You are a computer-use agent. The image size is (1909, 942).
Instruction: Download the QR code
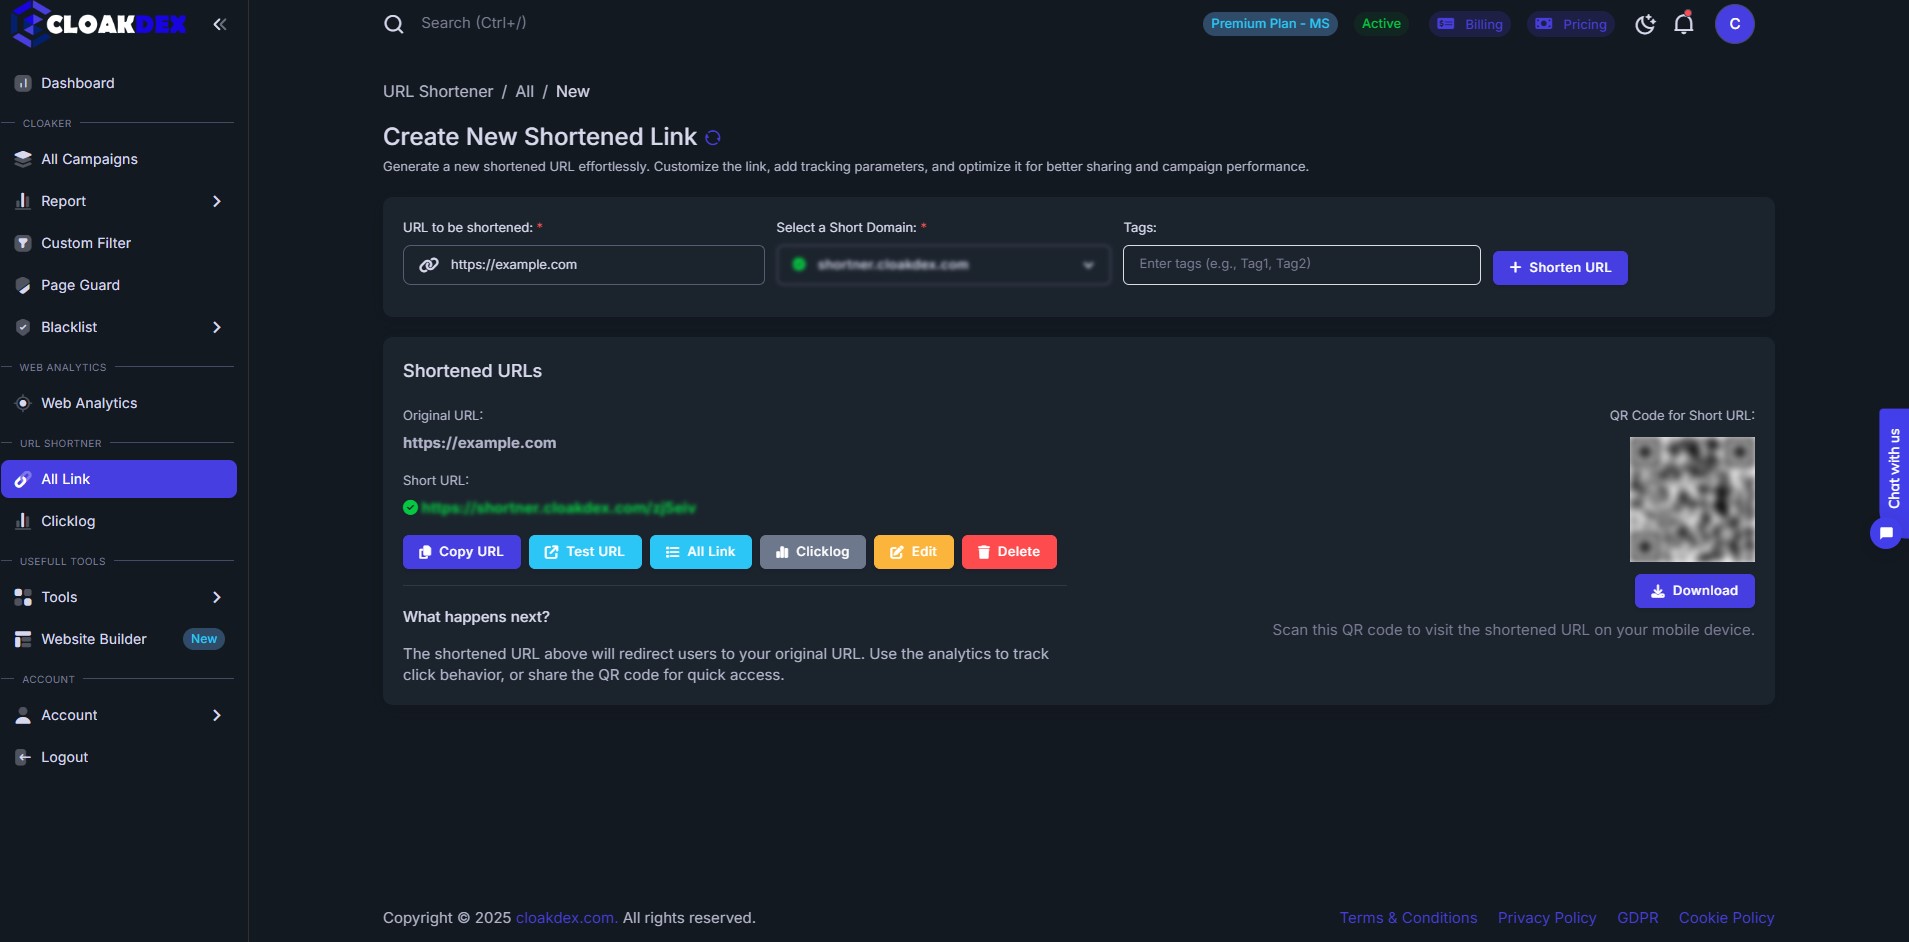1695,591
